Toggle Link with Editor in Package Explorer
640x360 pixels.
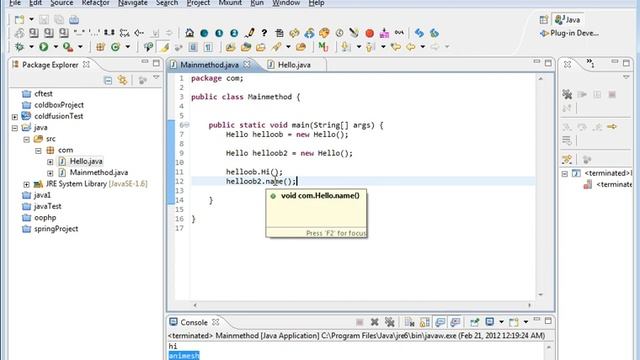click(x=122, y=80)
